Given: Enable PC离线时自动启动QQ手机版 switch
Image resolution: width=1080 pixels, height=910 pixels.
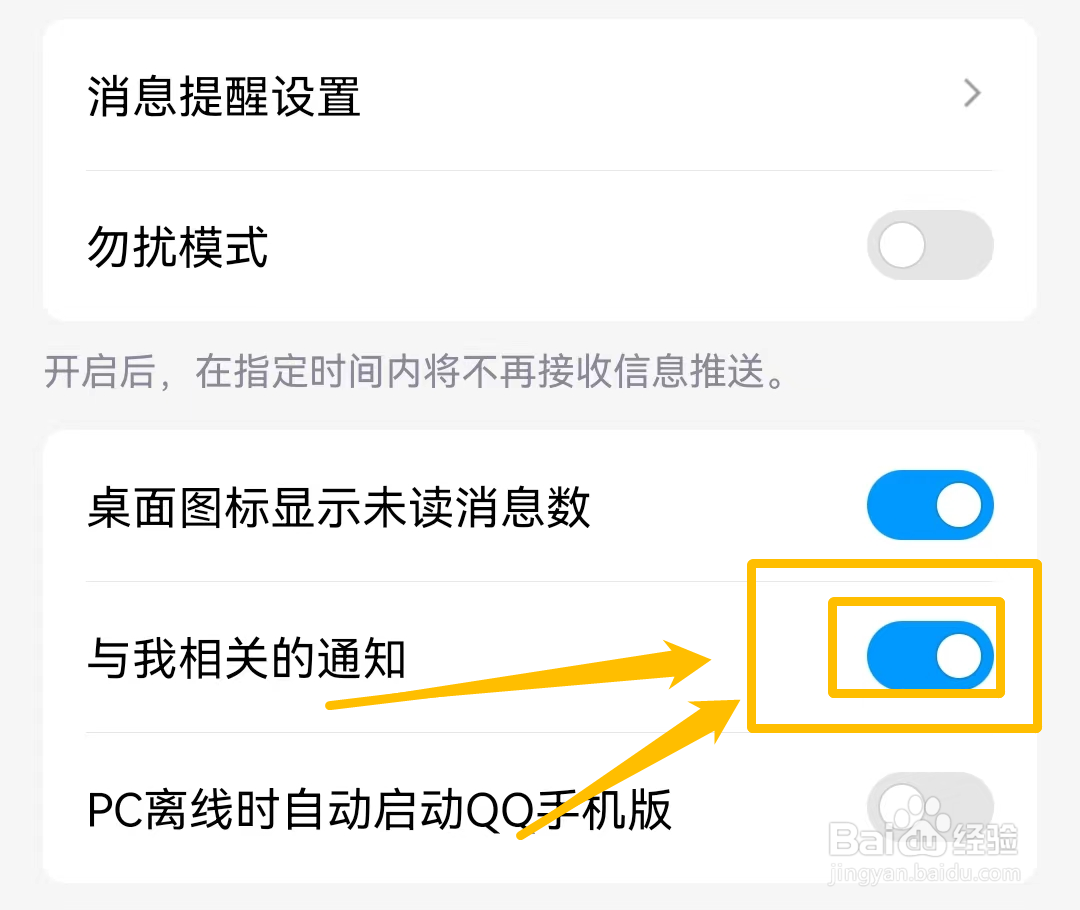Looking at the screenshot, I should point(930,806).
